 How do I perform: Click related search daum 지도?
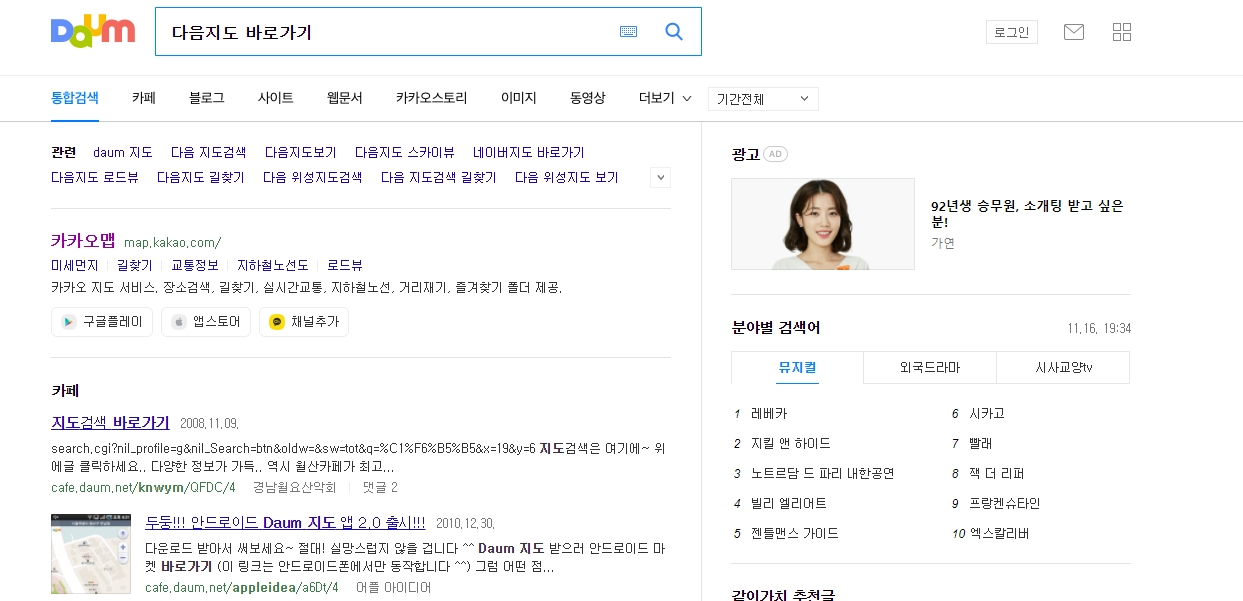point(123,153)
